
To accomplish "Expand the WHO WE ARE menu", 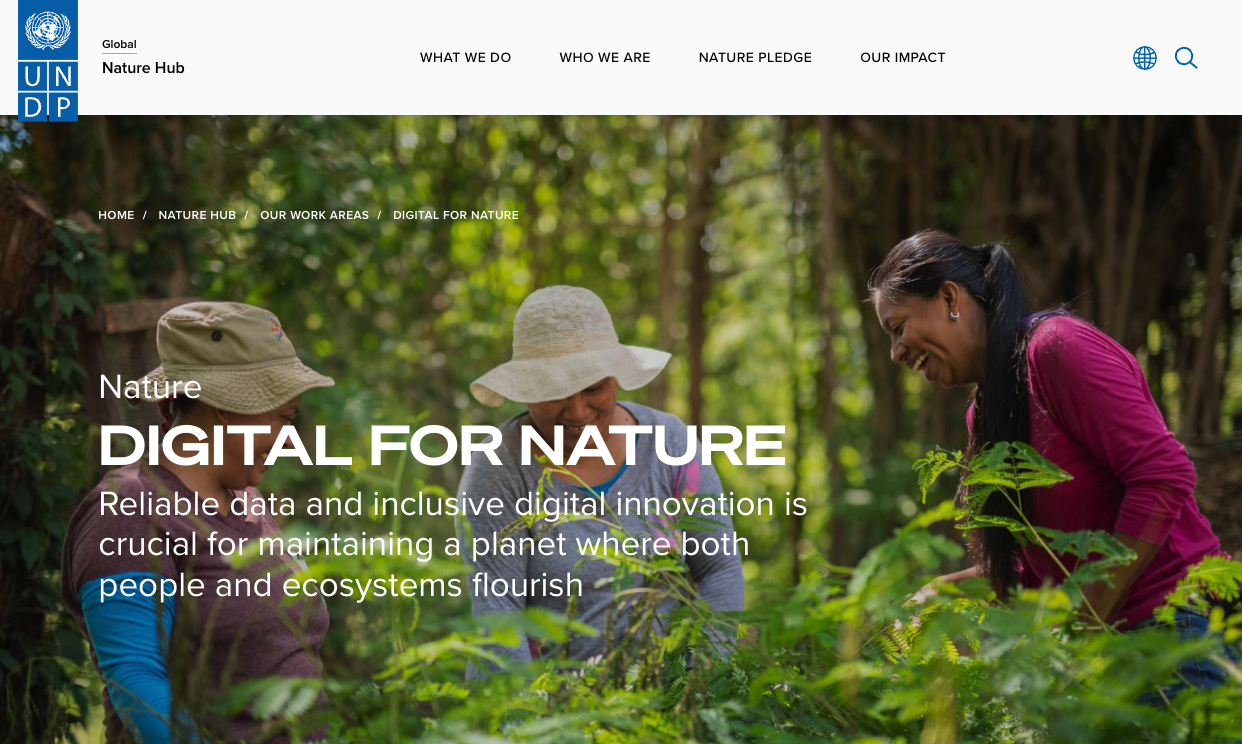I will tap(605, 58).
